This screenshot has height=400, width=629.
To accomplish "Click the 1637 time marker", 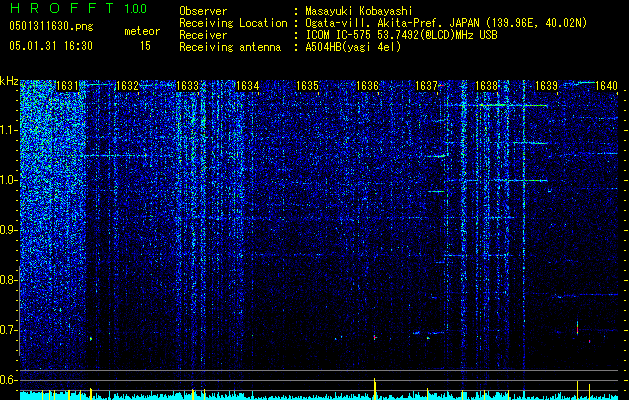I will [x=426, y=85].
